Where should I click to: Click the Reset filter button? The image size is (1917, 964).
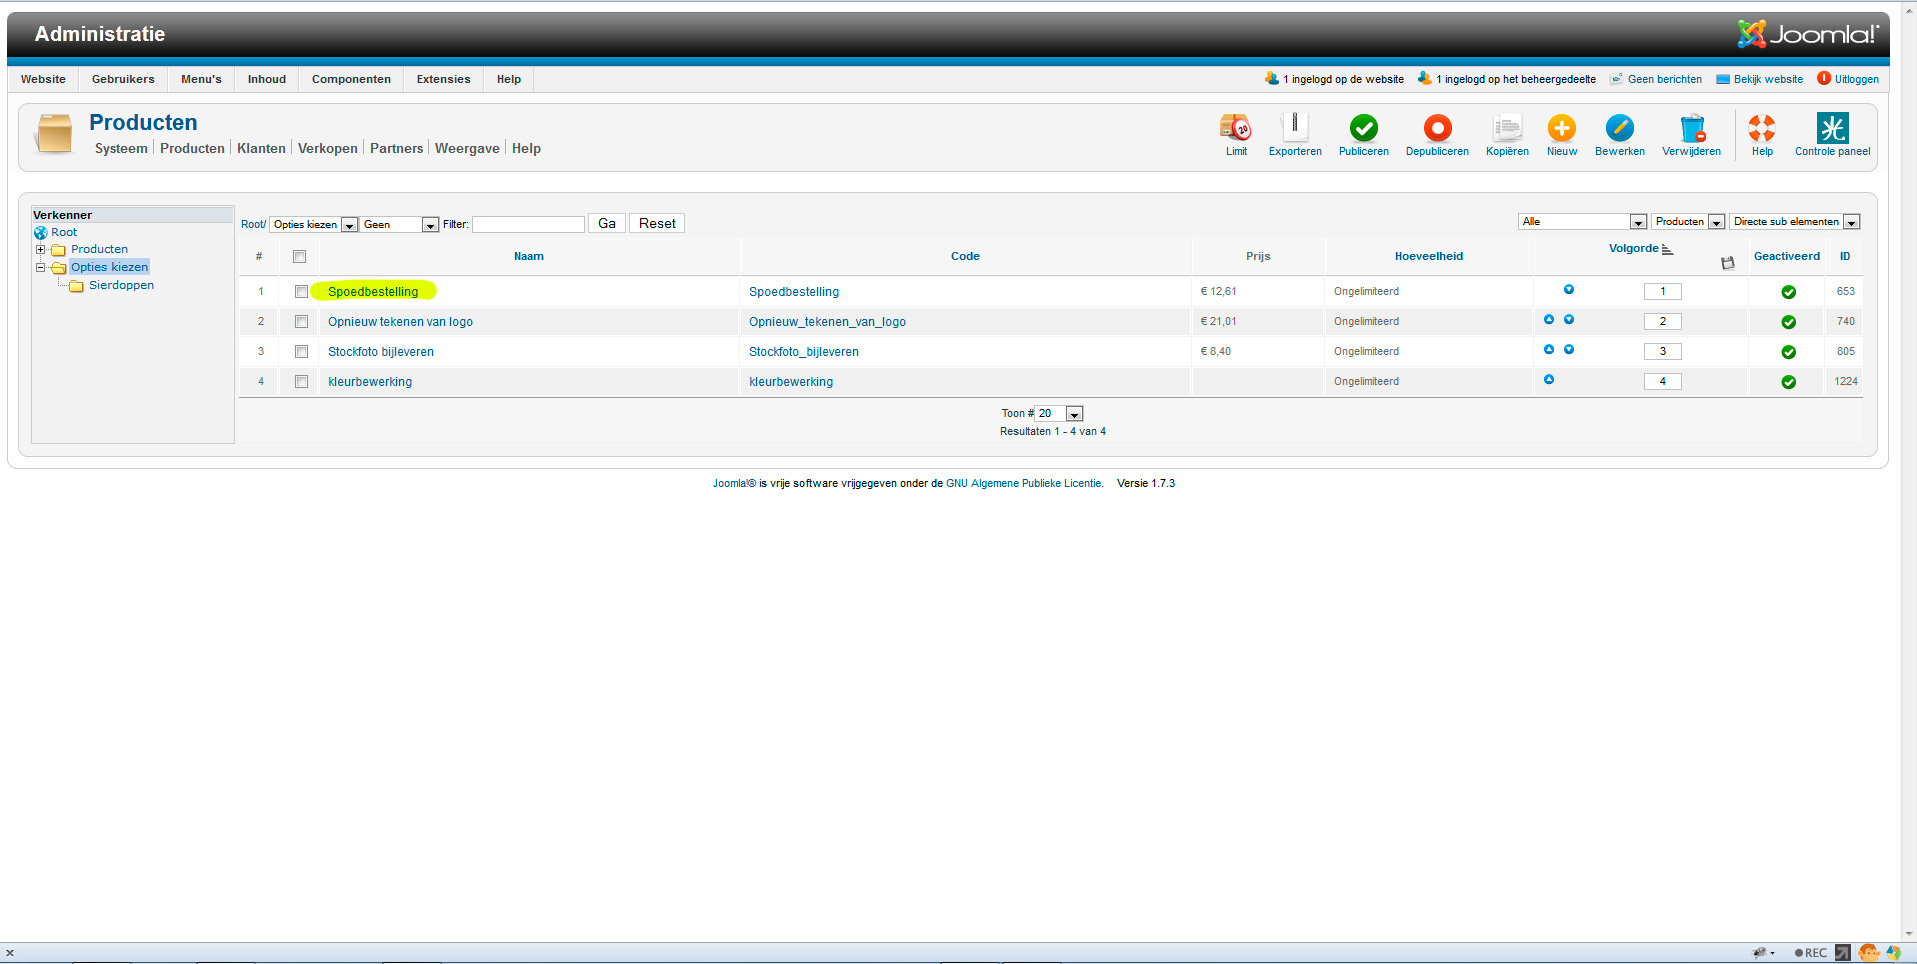pyautogui.click(x=657, y=224)
